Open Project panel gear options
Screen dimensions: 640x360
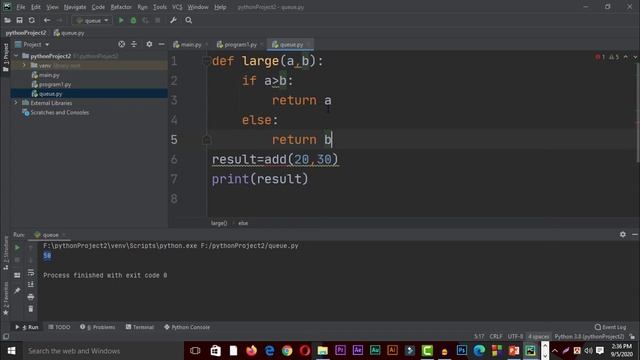pyautogui.click(x=149, y=44)
